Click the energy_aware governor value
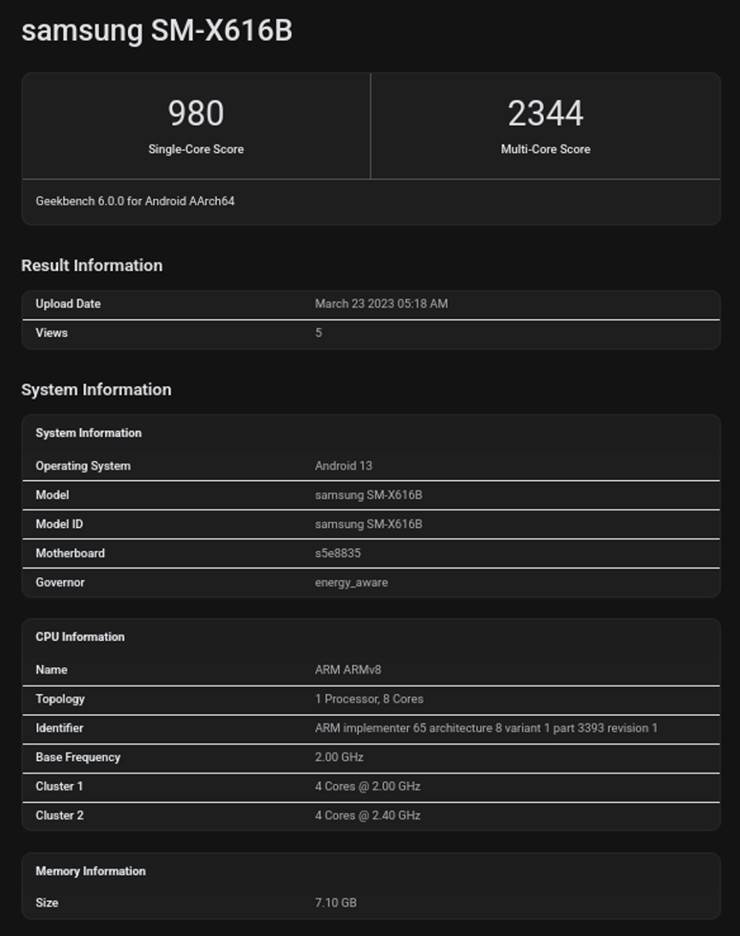Image resolution: width=740 pixels, height=936 pixels. click(351, 582)
